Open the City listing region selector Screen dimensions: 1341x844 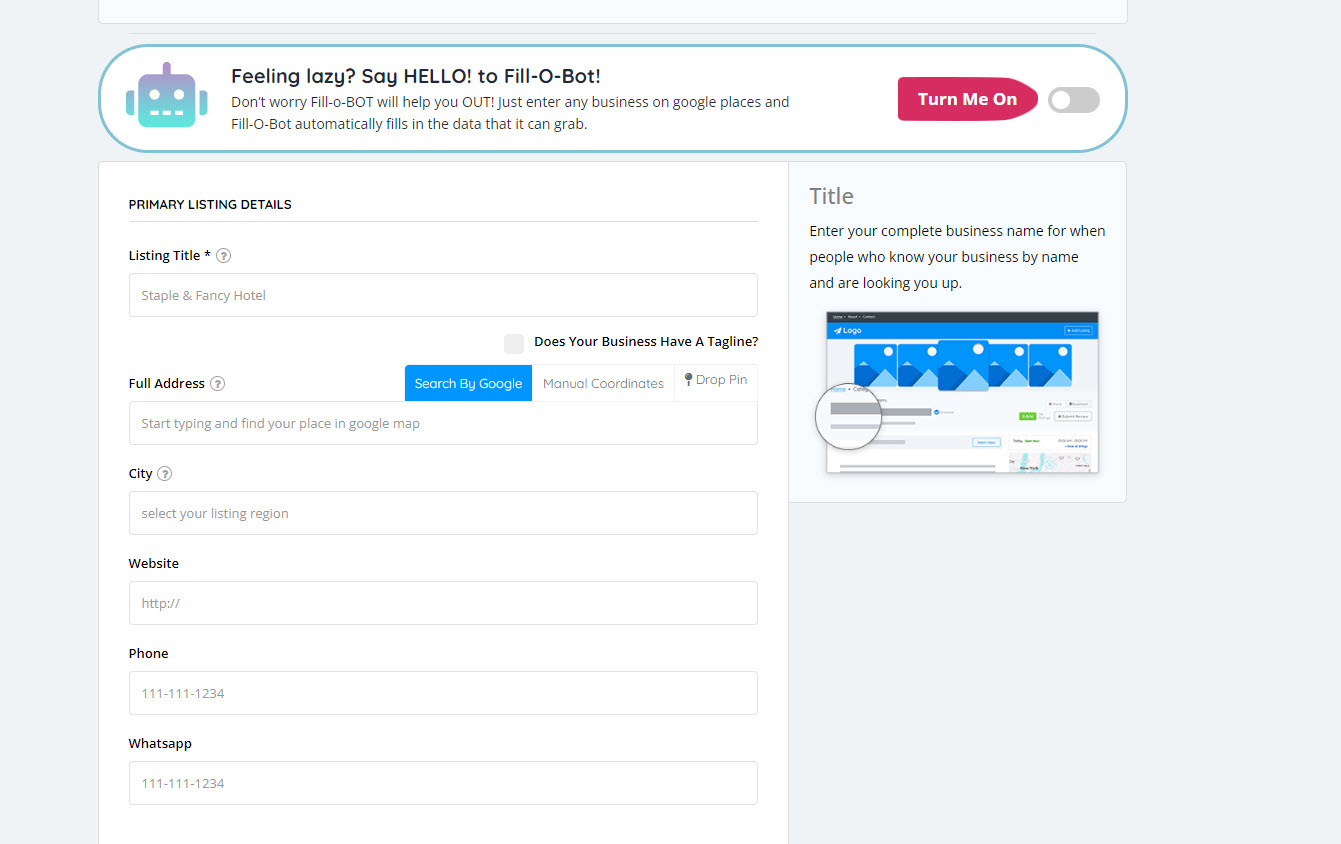443,513
